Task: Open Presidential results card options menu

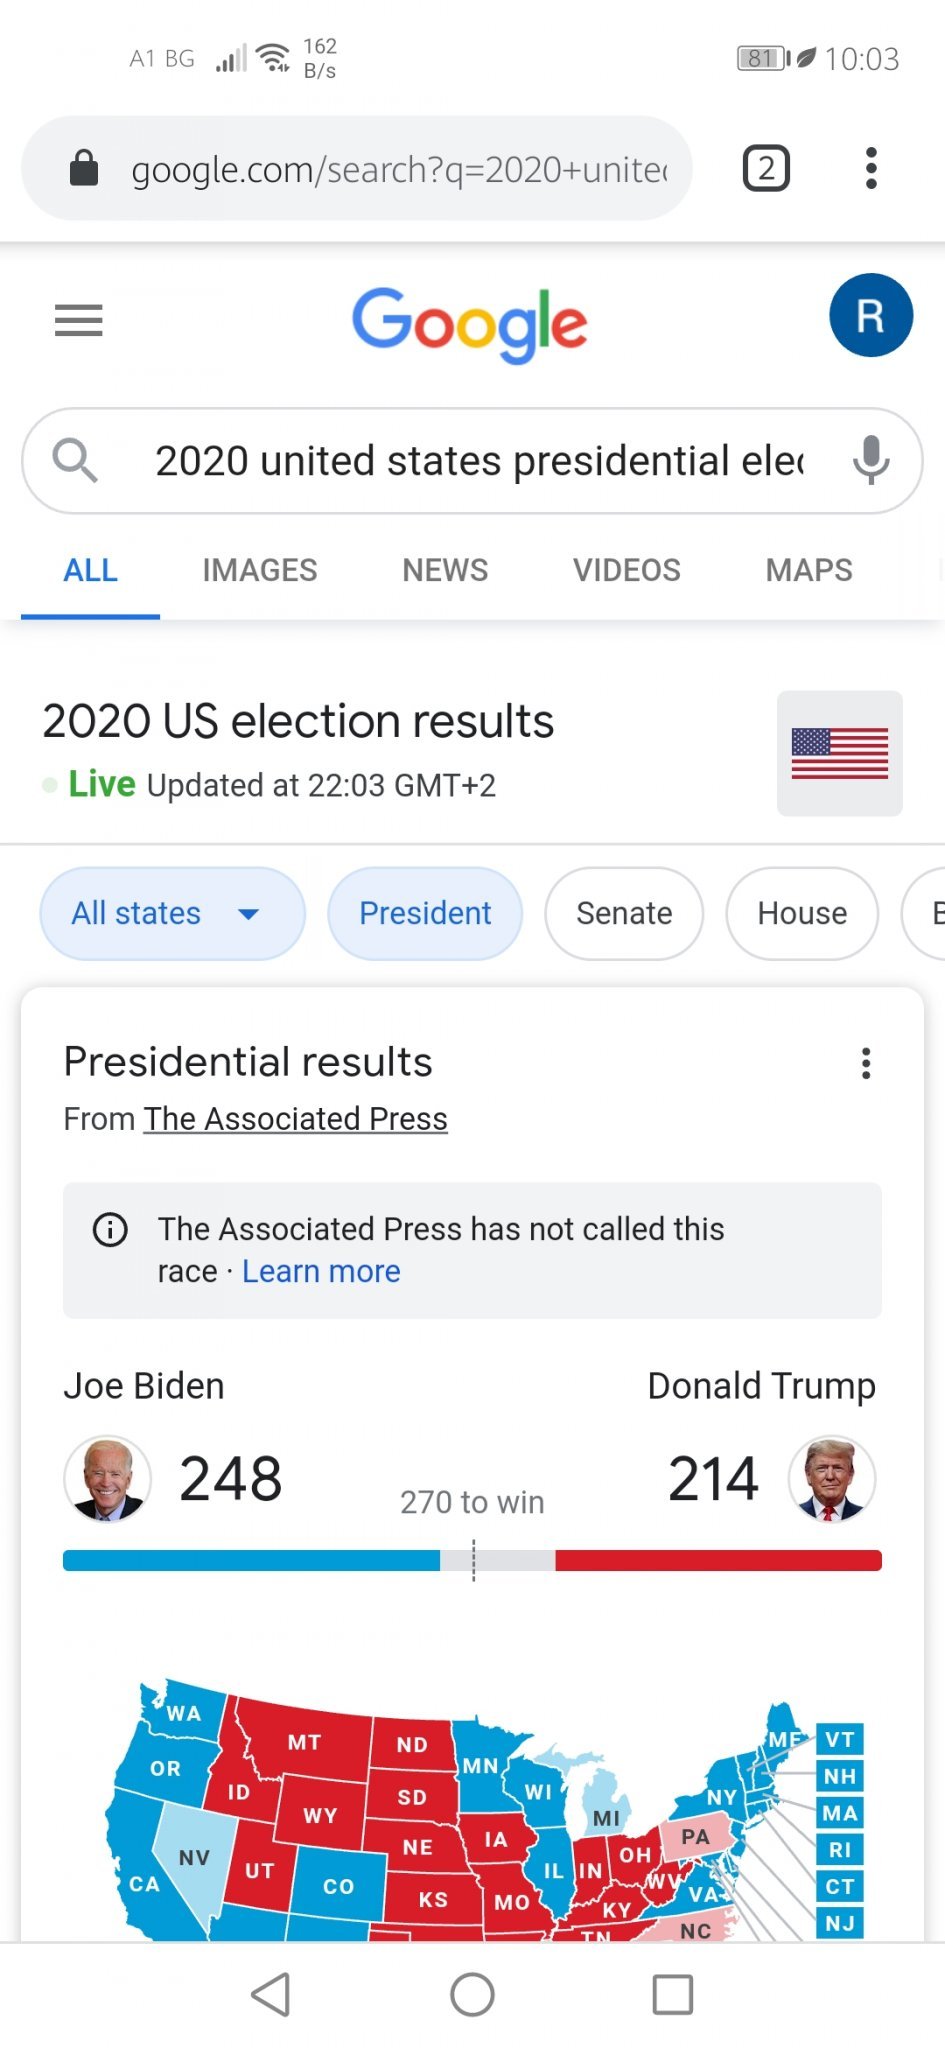Action: (x=866, y=1063)
